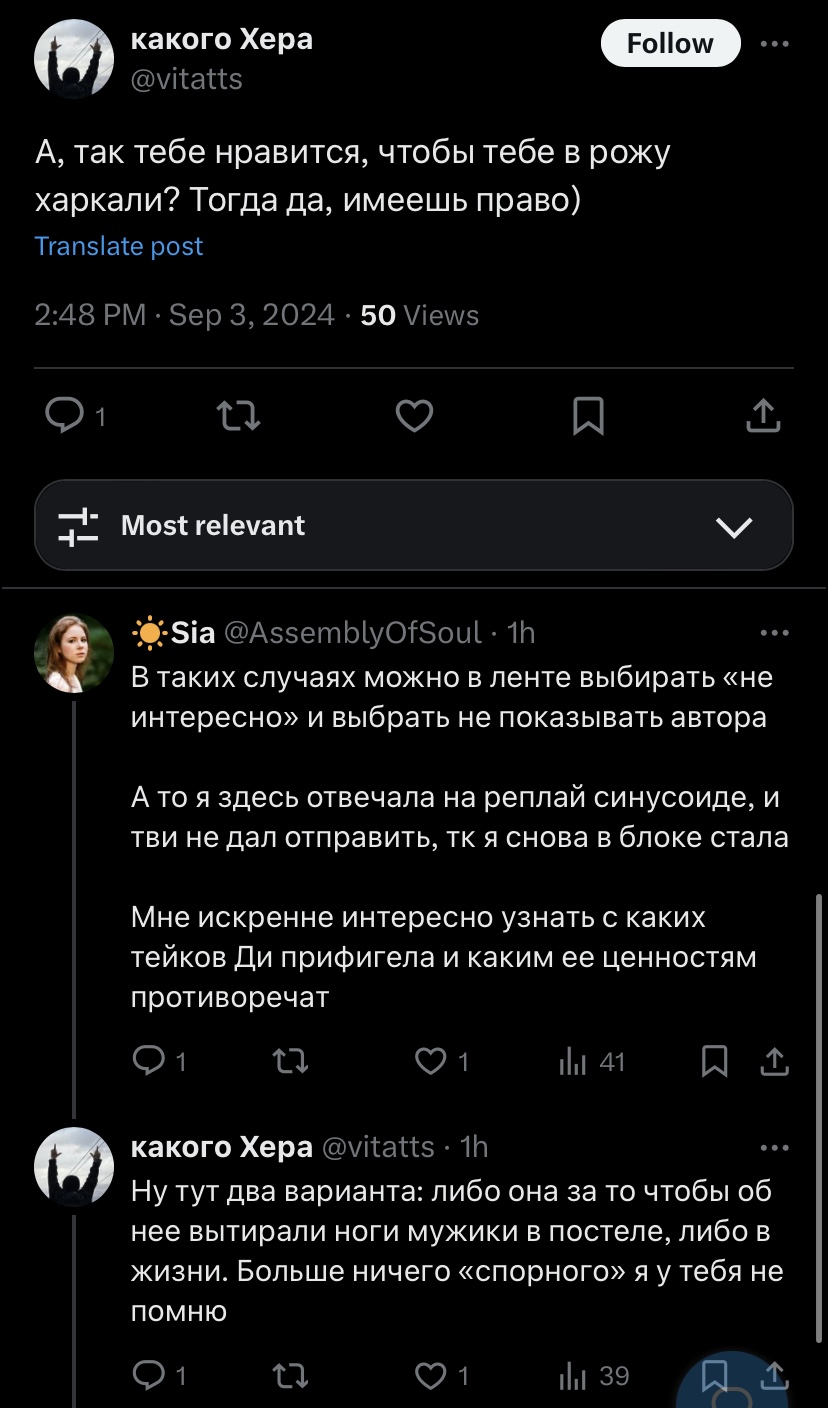Reply to Sia's comment
This screenshot has width=828, height=1408.
(x=149, y=1061)
